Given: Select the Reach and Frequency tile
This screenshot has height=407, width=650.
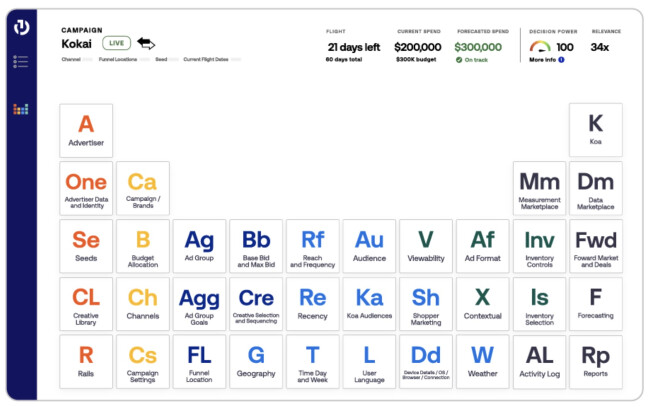Looking at the screenshot, I should 313,246.
